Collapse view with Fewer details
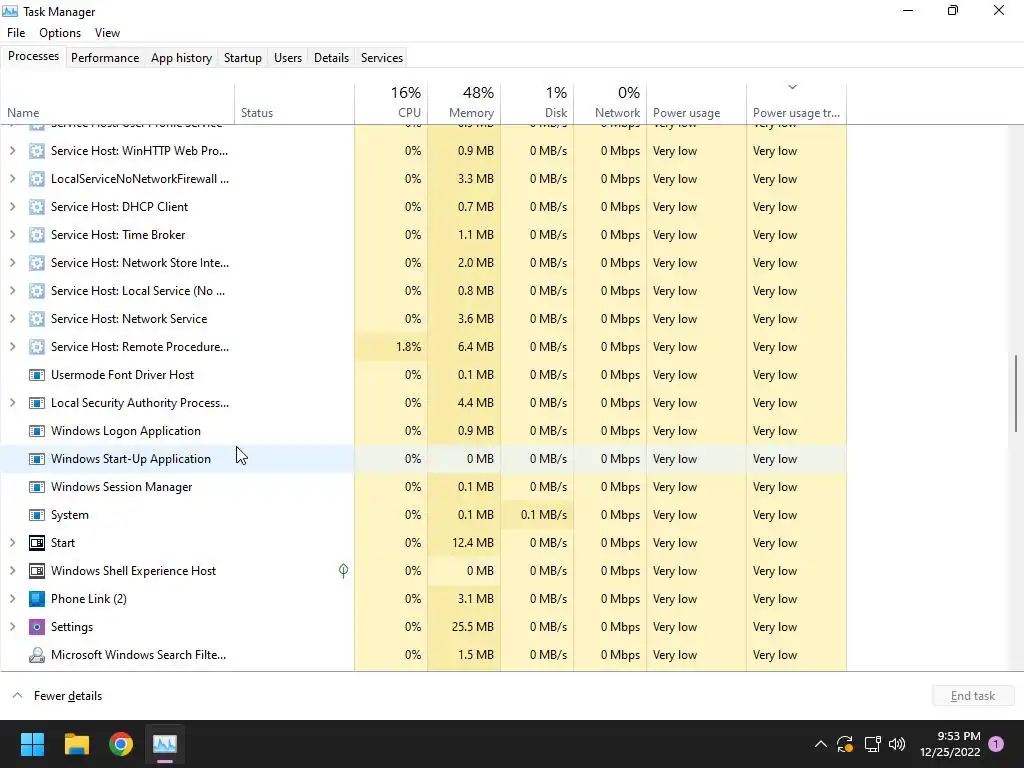The width and height of the screenshot is (1024, 768). tap(57, 696)
